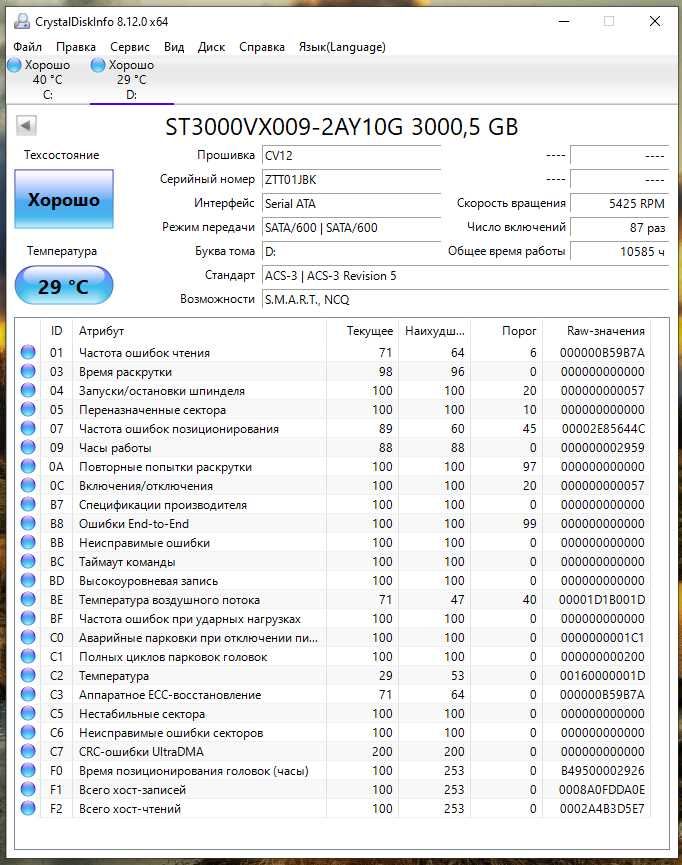Click status orb for F1 Всего хост-записей
The width and height of the screenshot is (682, 865).
pos(28,789)
